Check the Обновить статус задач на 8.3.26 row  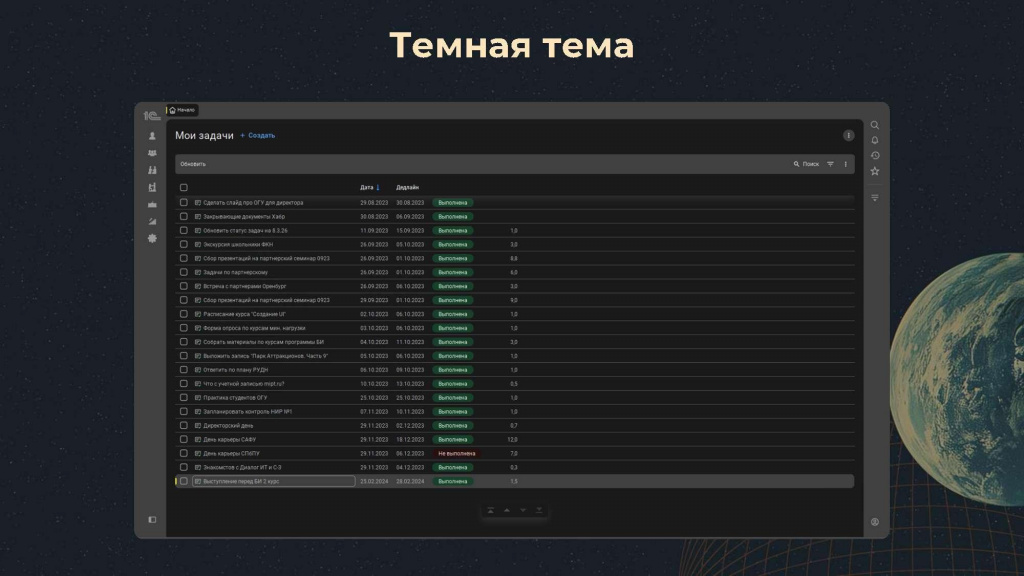click(184, 231)
